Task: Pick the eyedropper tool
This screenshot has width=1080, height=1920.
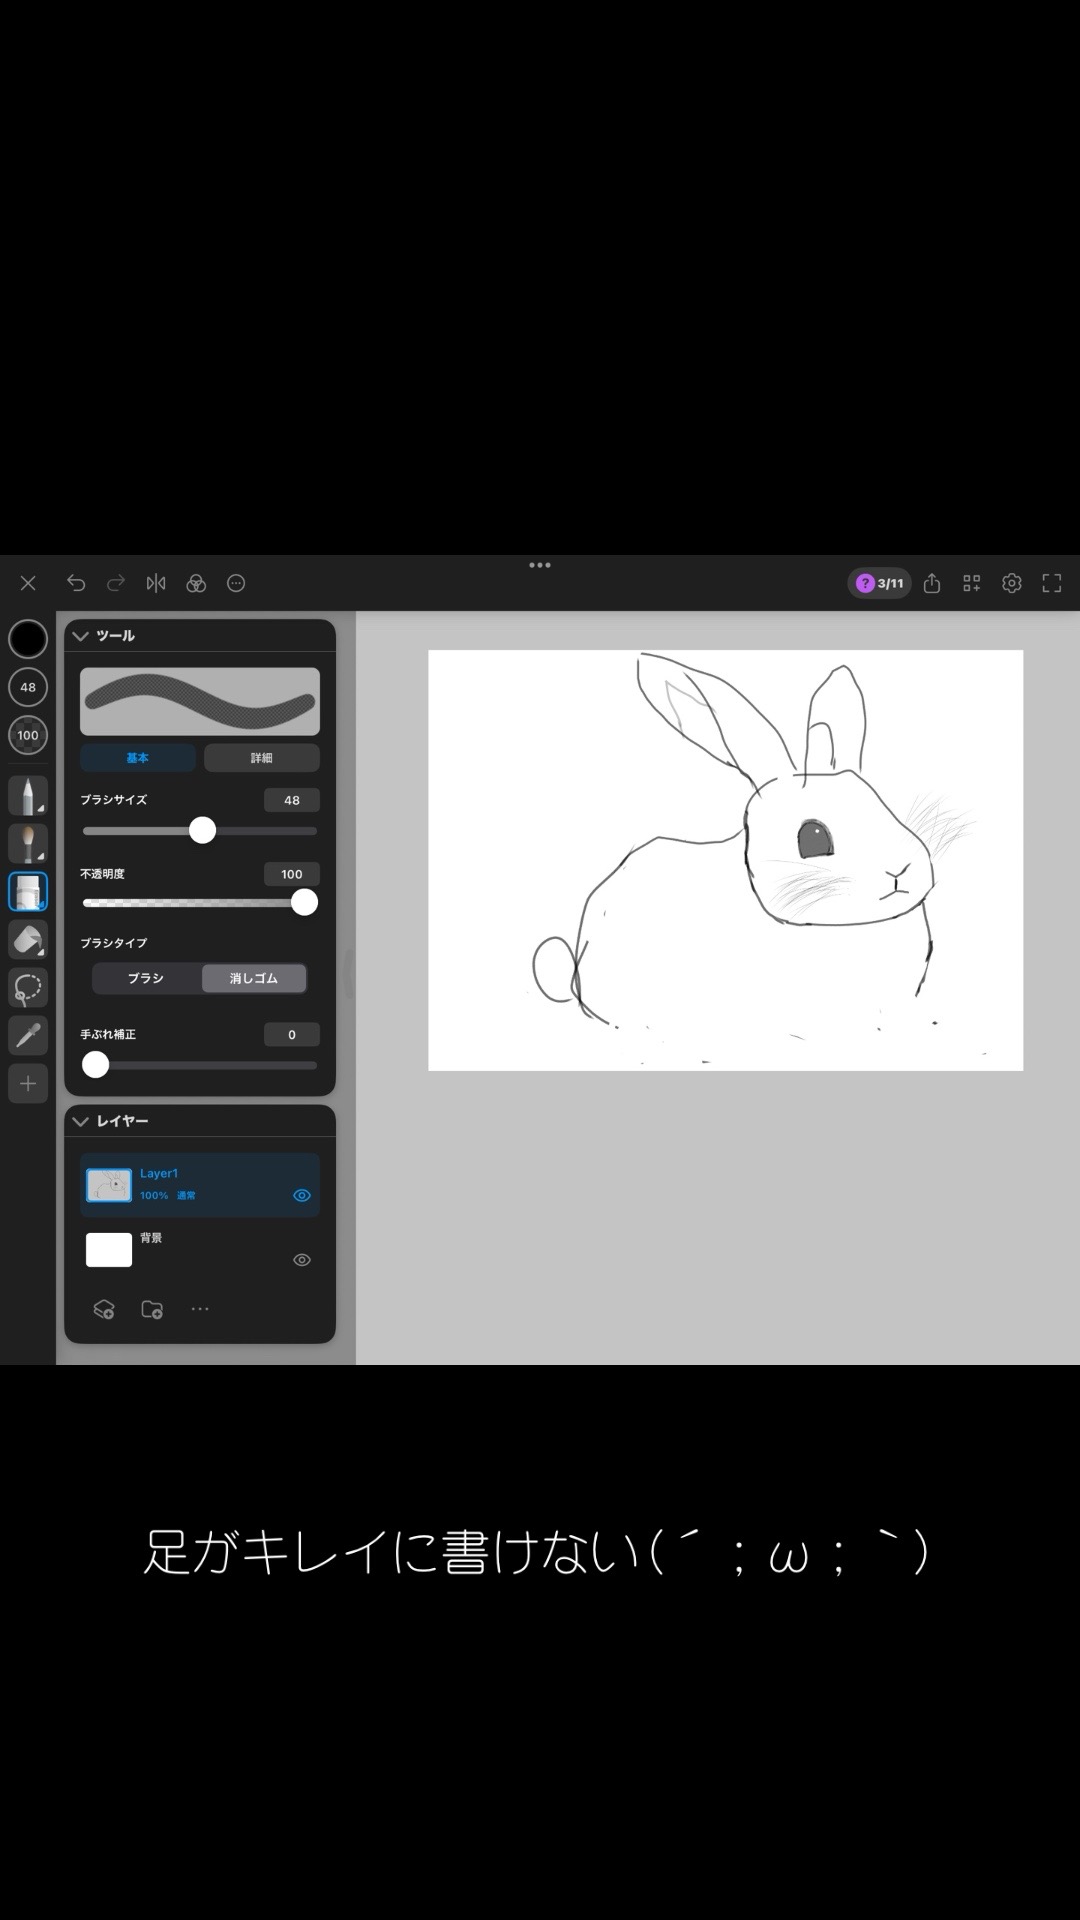Action: (28, 1035)
